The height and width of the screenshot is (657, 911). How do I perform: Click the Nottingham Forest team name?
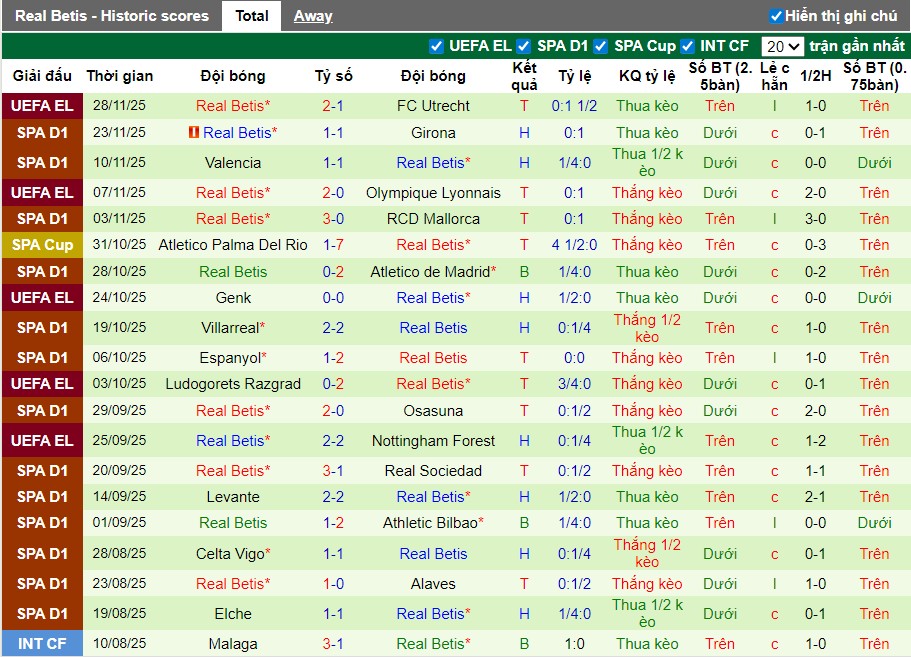point(433,440)
